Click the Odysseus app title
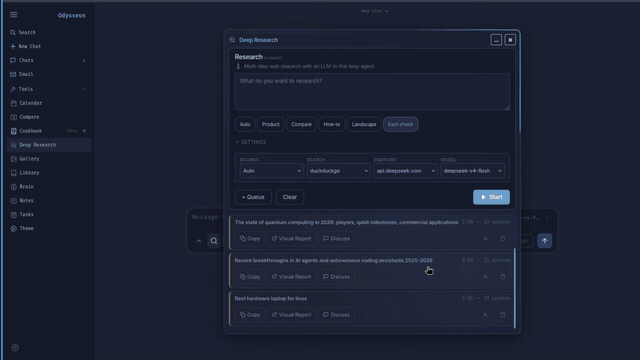This screenshot has width=640, height=360. pyautogui.click(x=71, y=15)
